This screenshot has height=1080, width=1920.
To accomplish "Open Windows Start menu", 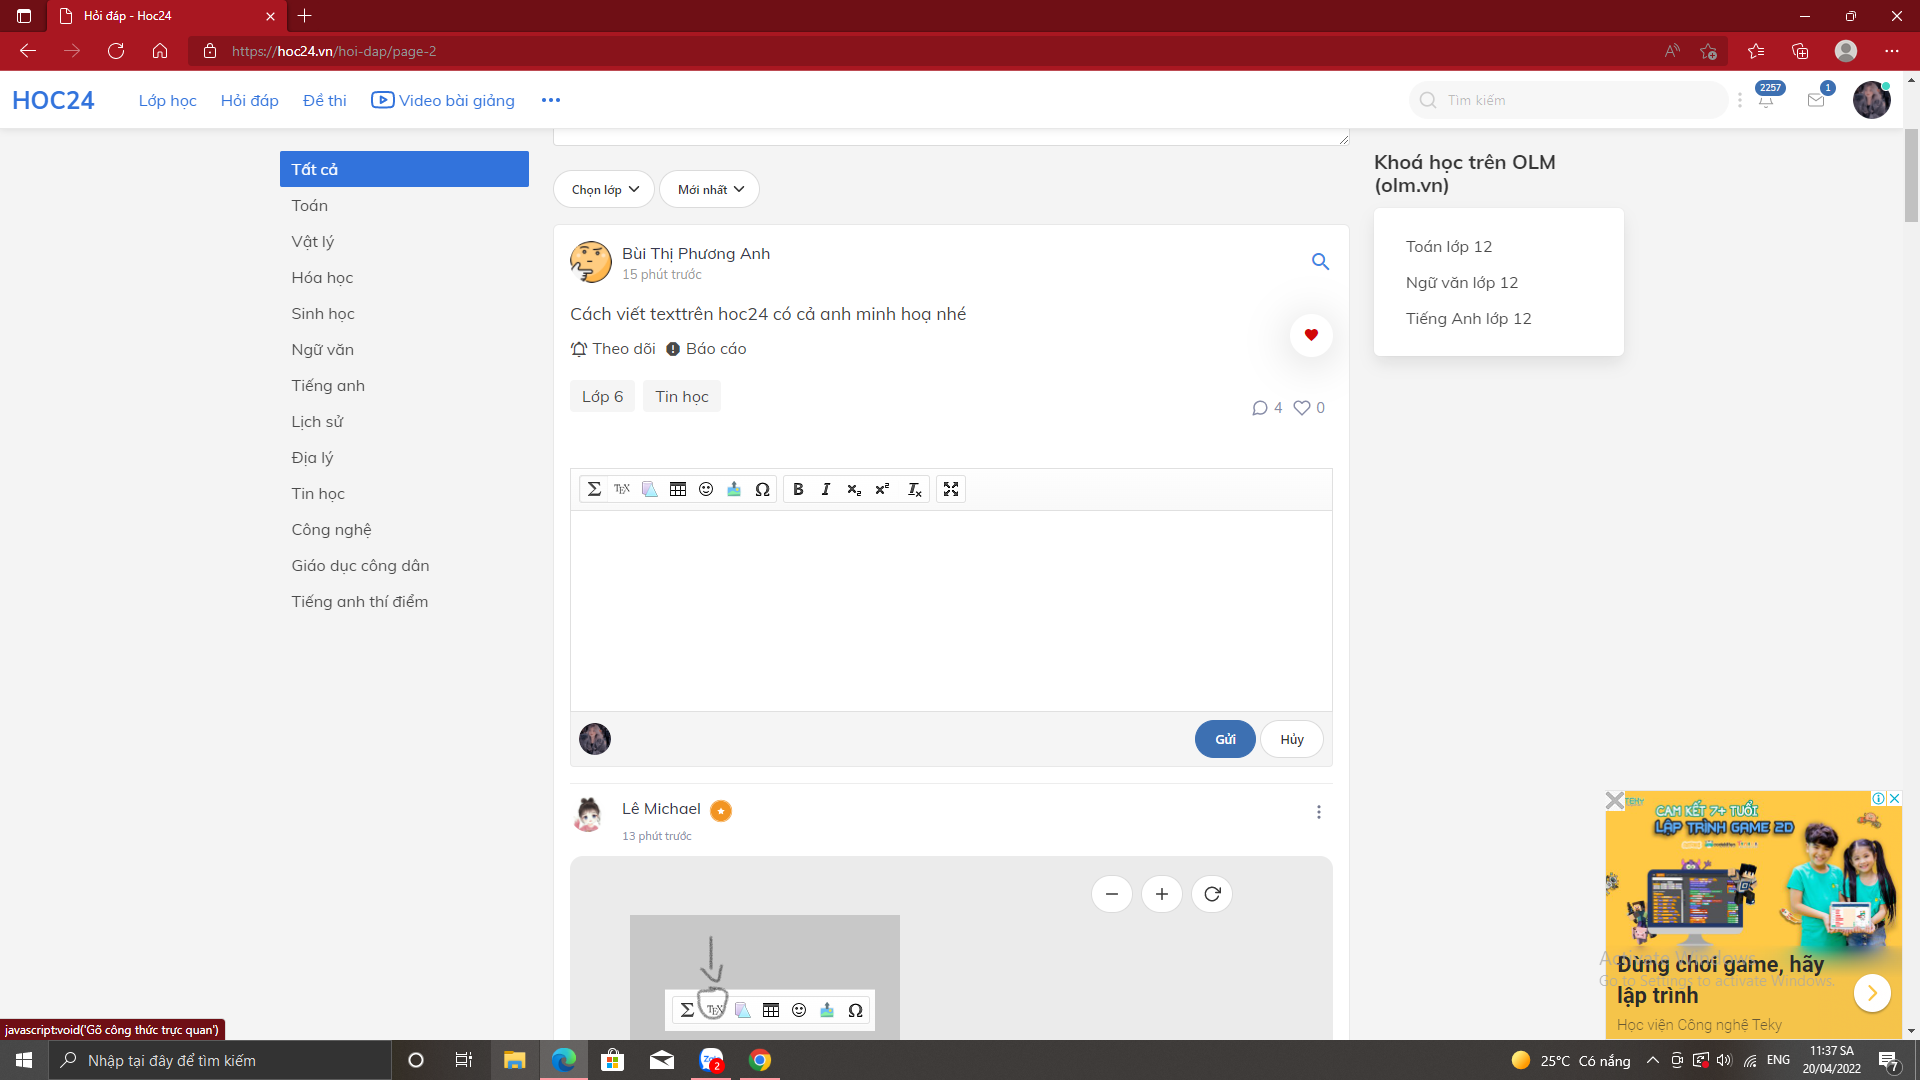I will pyautogui.click(x=24, y=1060).
